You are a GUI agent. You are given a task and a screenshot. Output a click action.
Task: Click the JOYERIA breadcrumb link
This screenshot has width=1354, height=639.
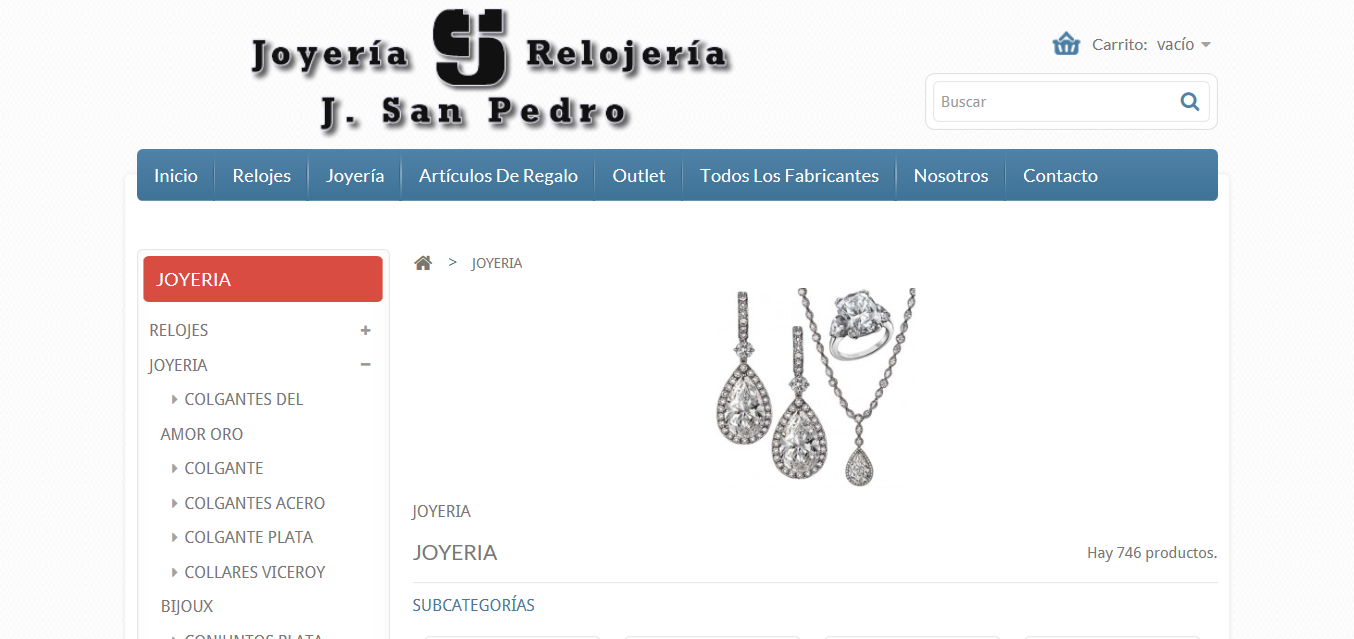[497, 263]
